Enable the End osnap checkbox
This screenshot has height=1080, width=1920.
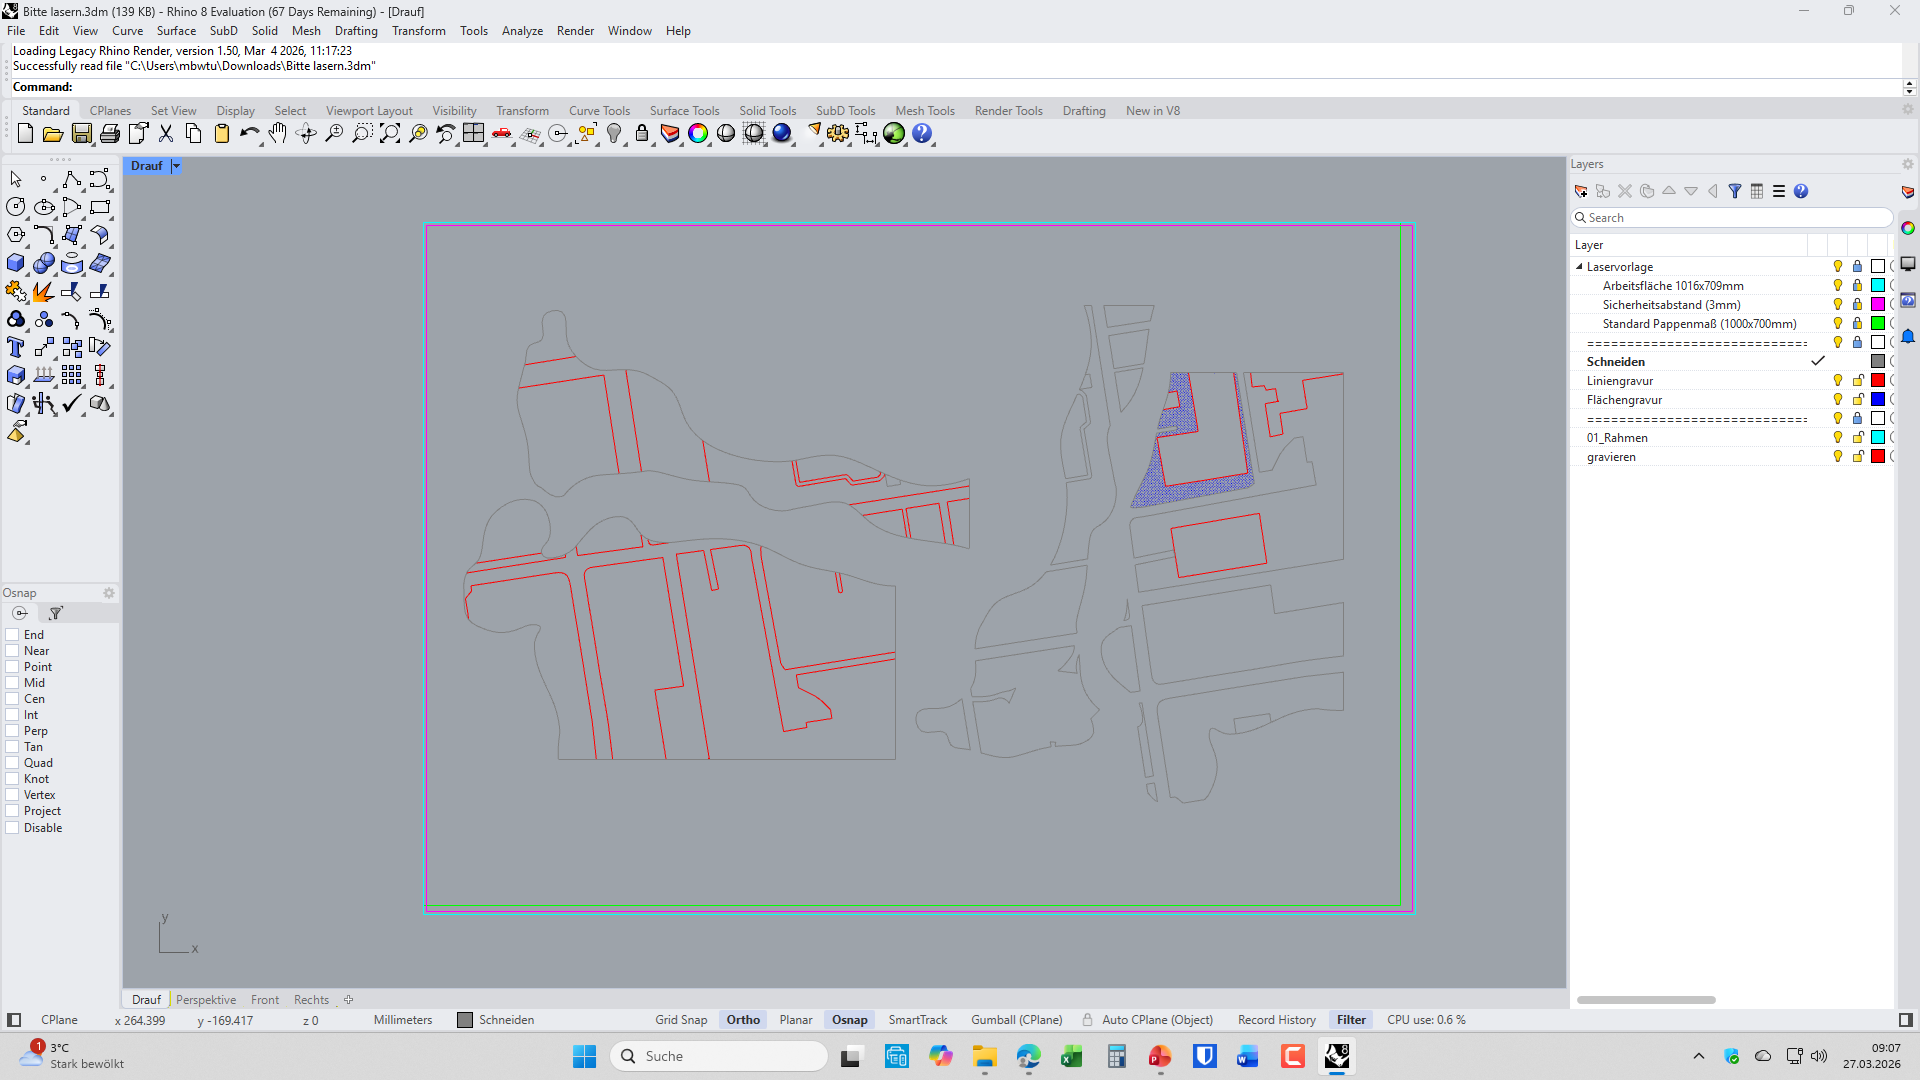(x=13, y=635)
